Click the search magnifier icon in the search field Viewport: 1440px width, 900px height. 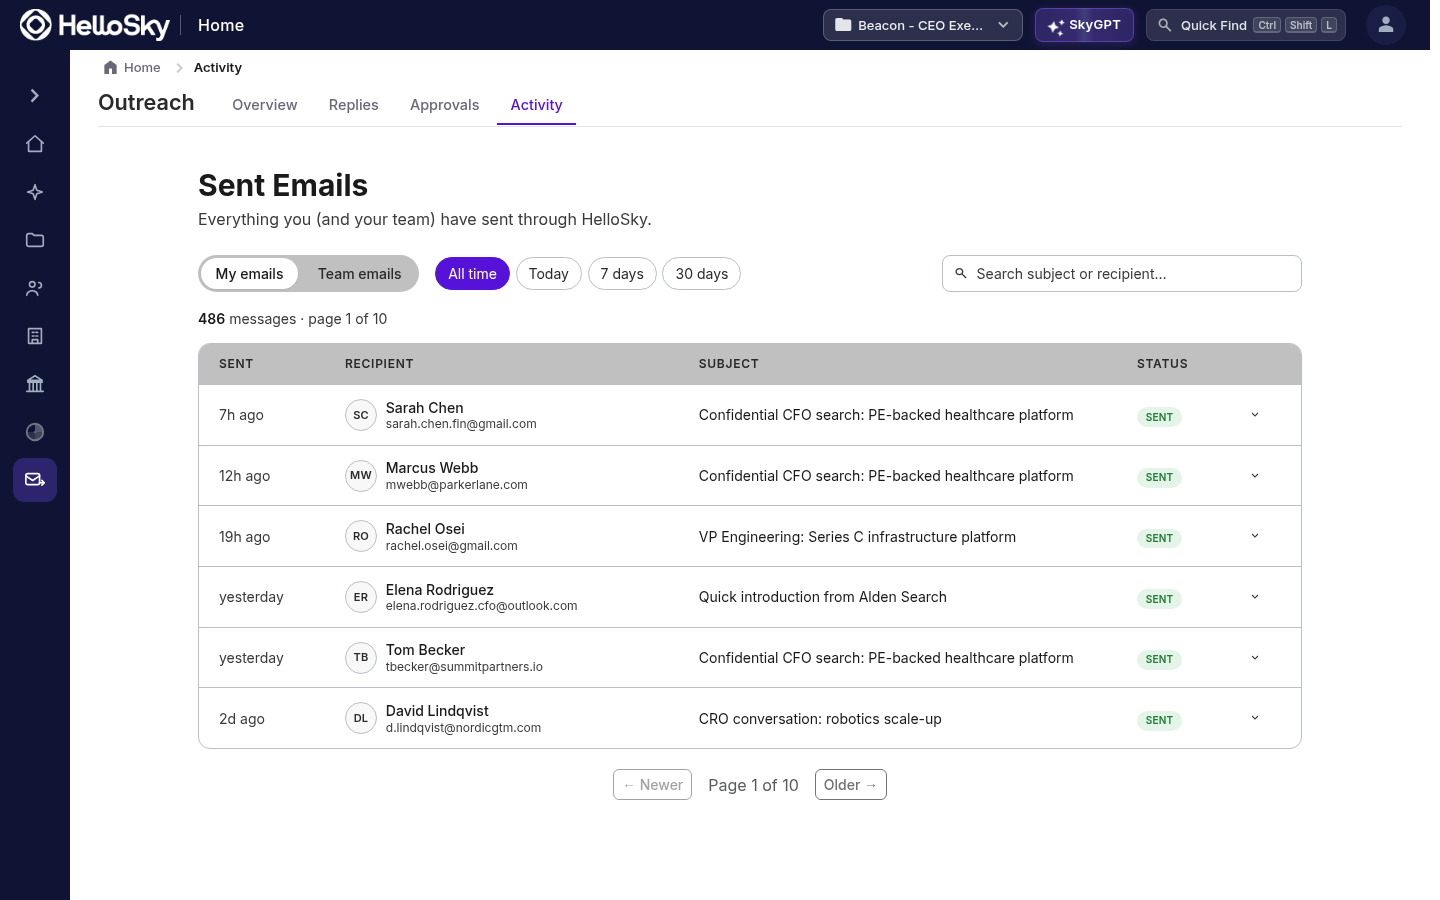point(961,274)
